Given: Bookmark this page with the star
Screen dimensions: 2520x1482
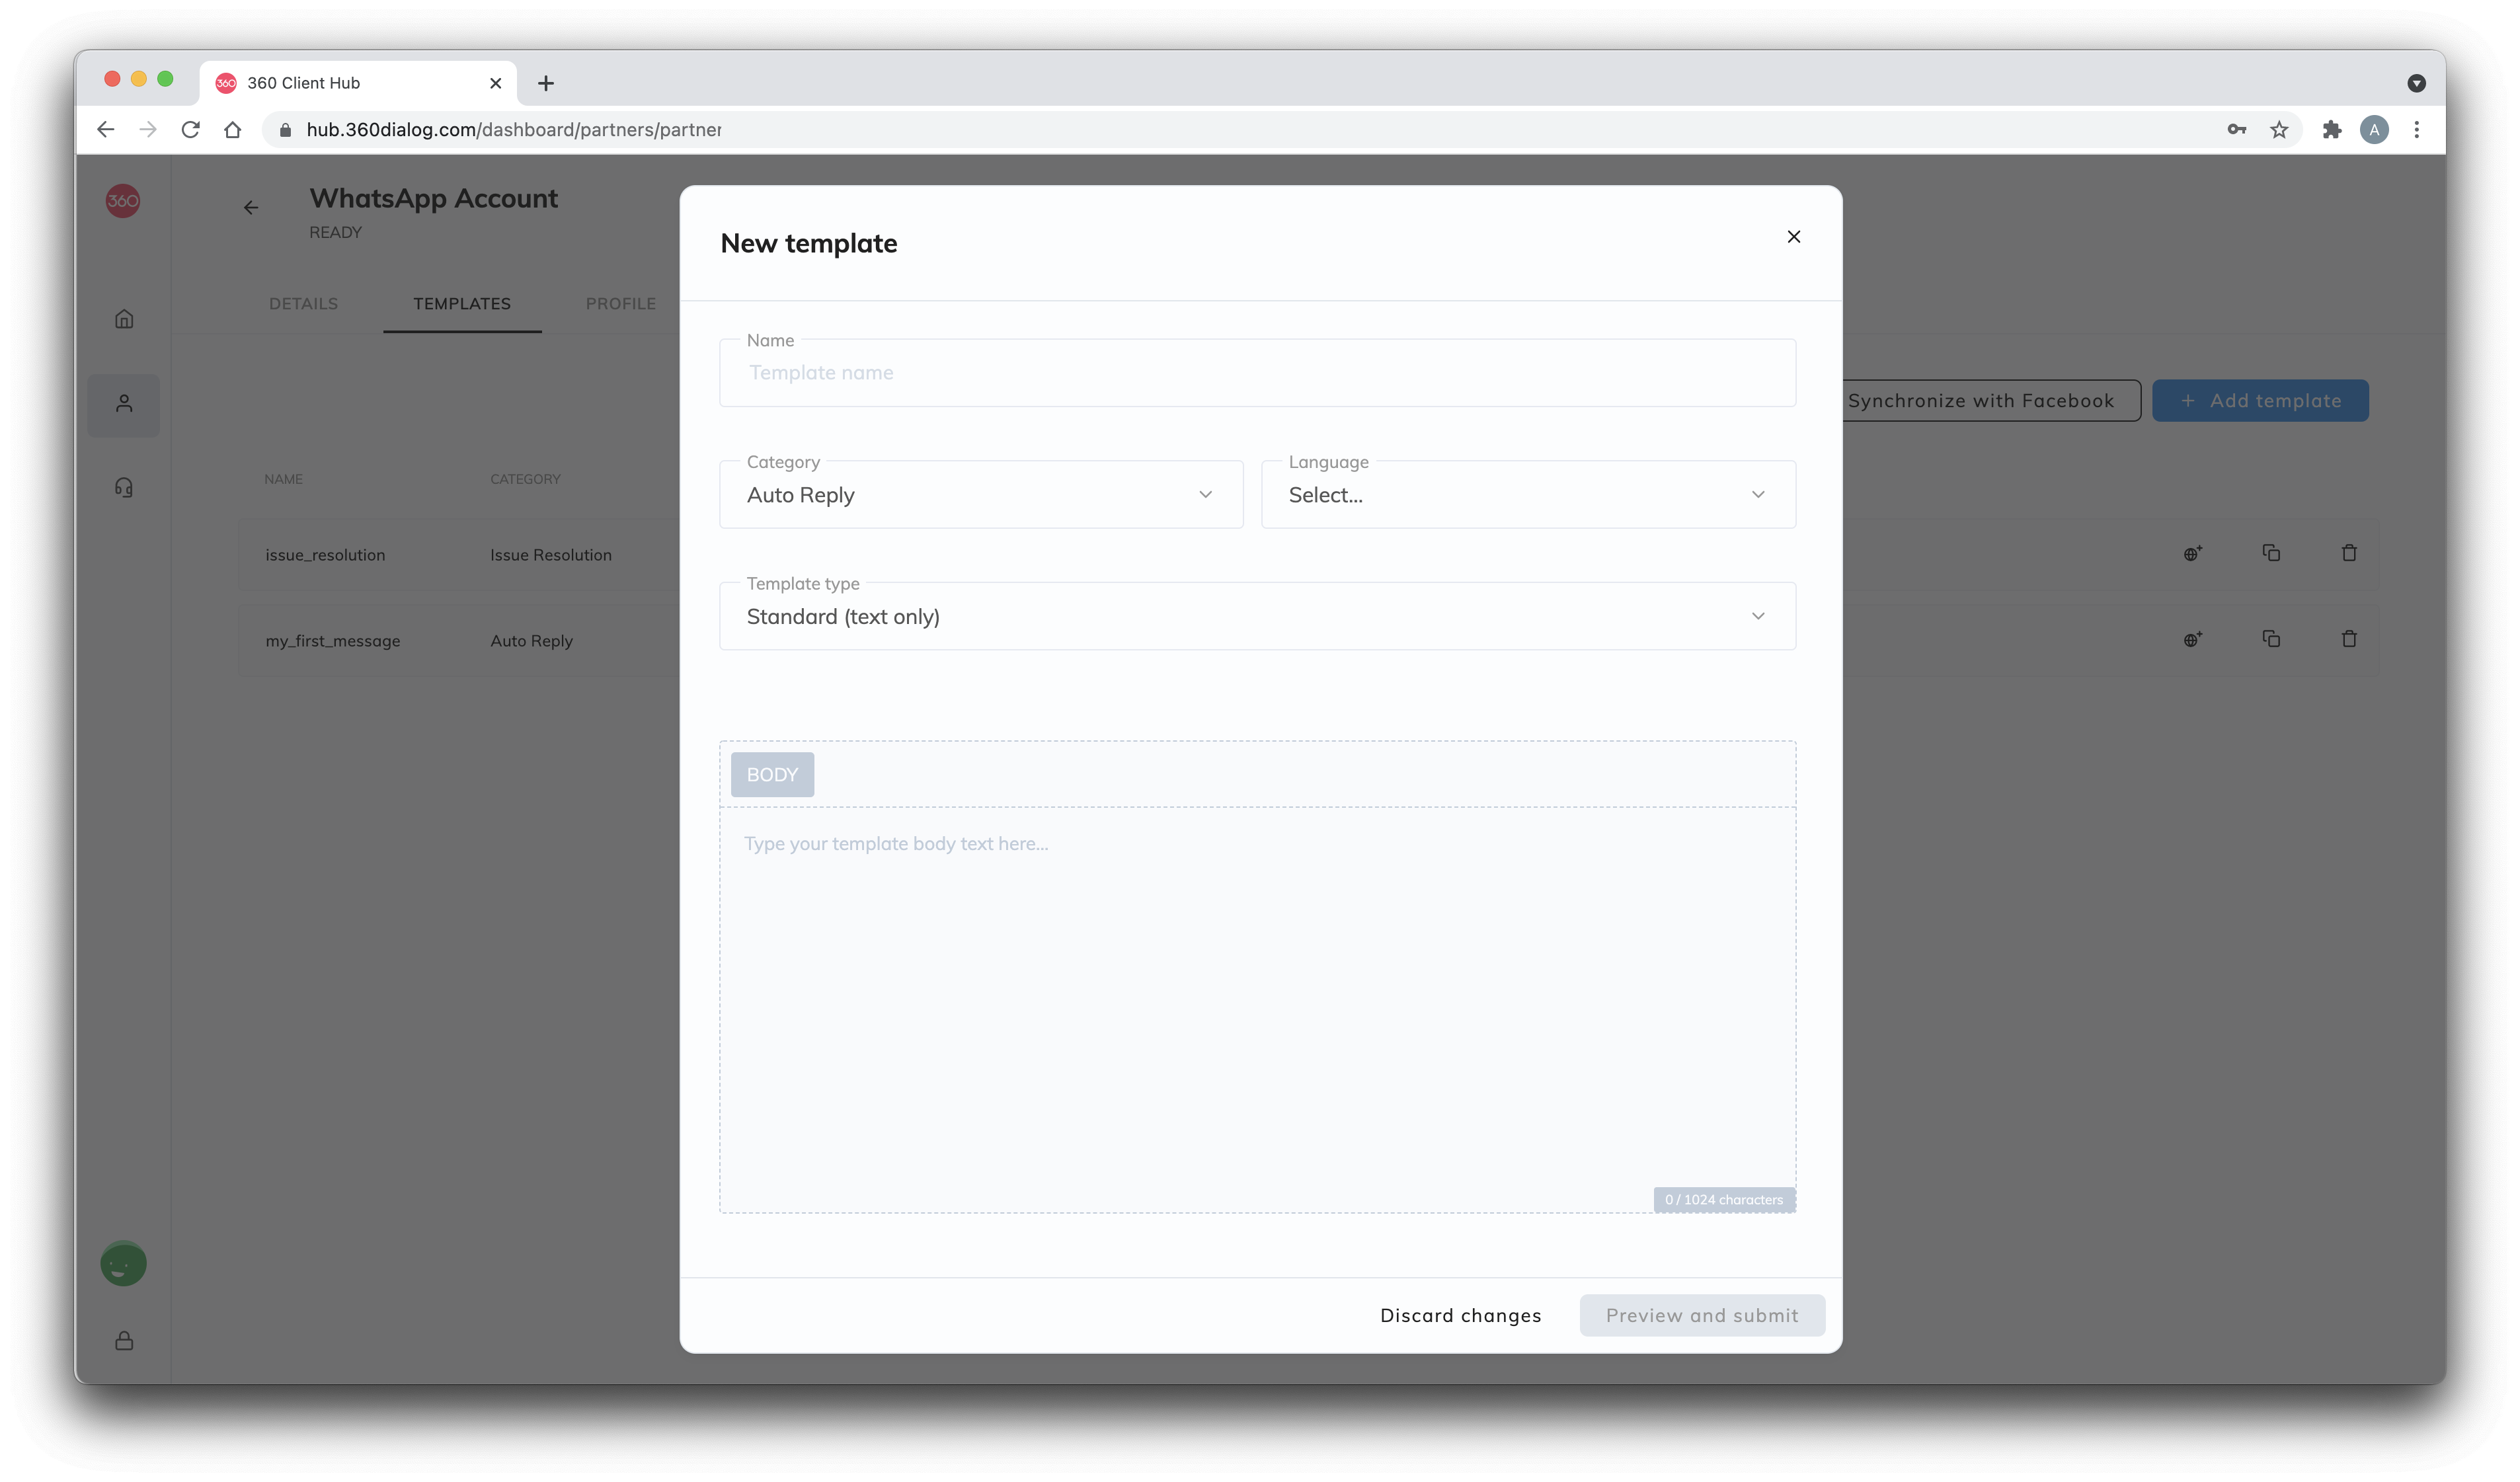Looking at the screenshot, I should point(2279,130).
